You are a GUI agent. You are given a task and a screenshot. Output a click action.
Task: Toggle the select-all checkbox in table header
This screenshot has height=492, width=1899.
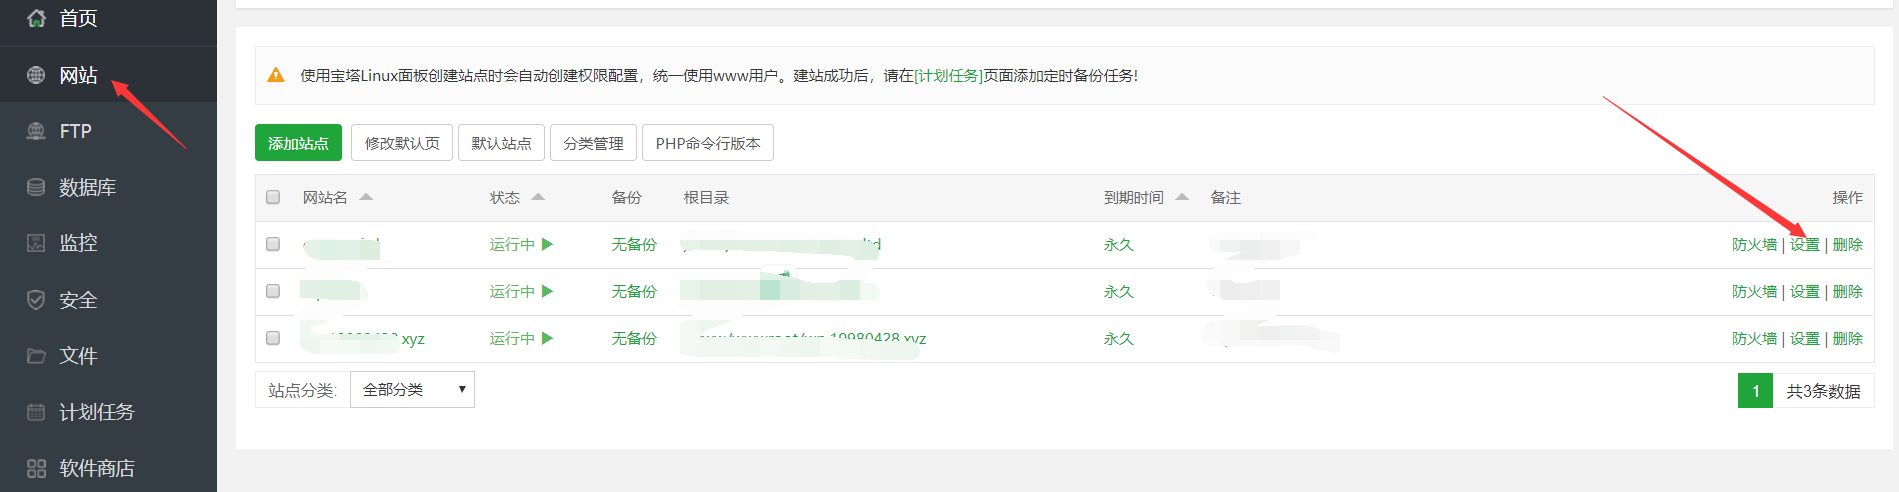[x=273, y=197]
